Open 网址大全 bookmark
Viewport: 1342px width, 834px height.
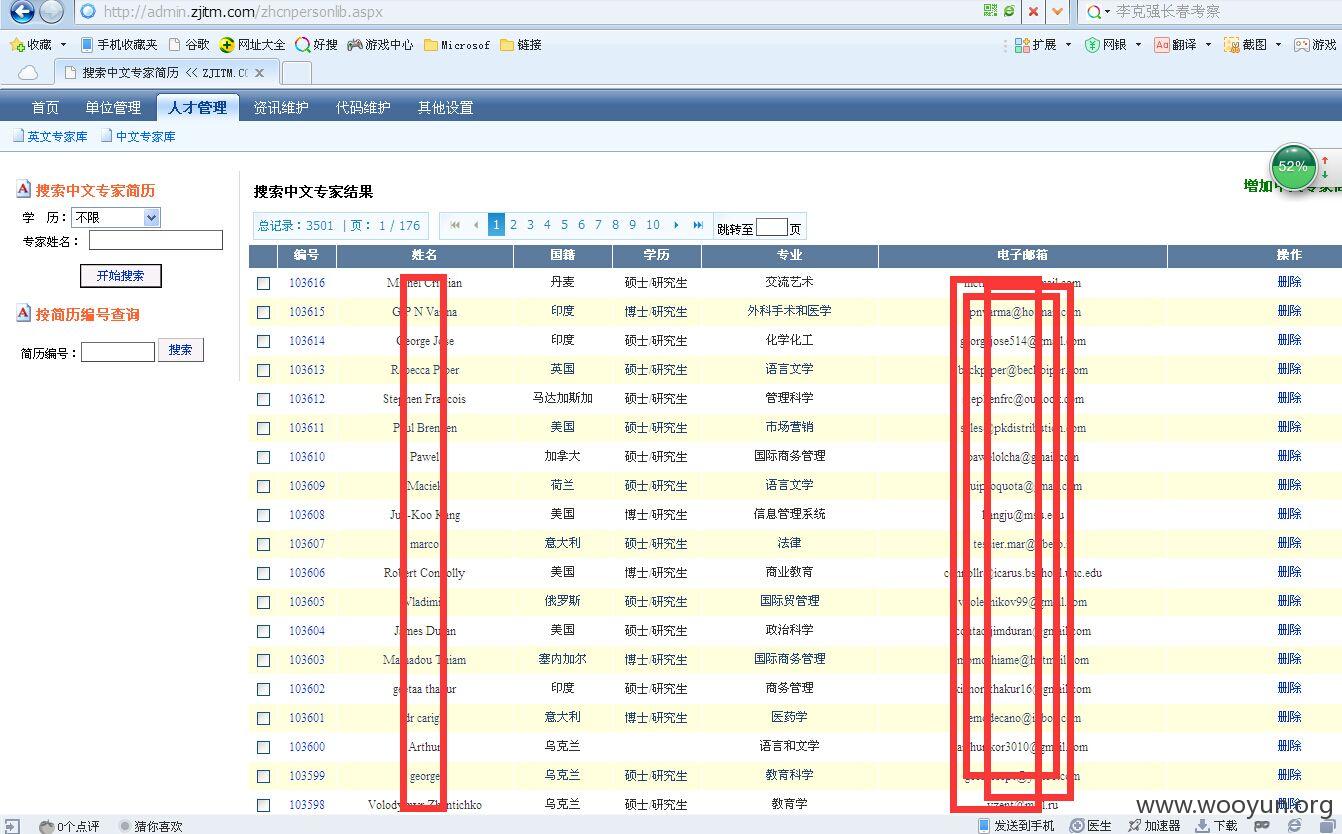click(252, 44)
